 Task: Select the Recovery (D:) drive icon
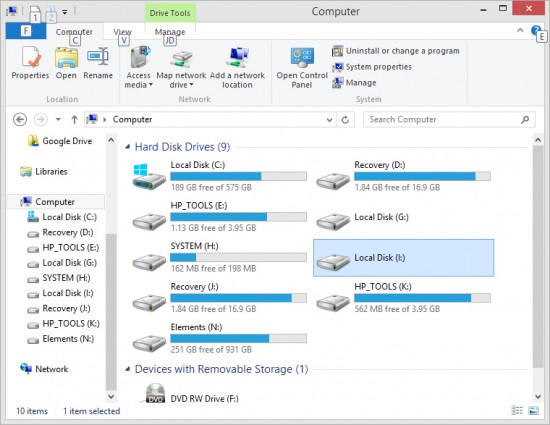pyautogui.click(x=333, y=180)
